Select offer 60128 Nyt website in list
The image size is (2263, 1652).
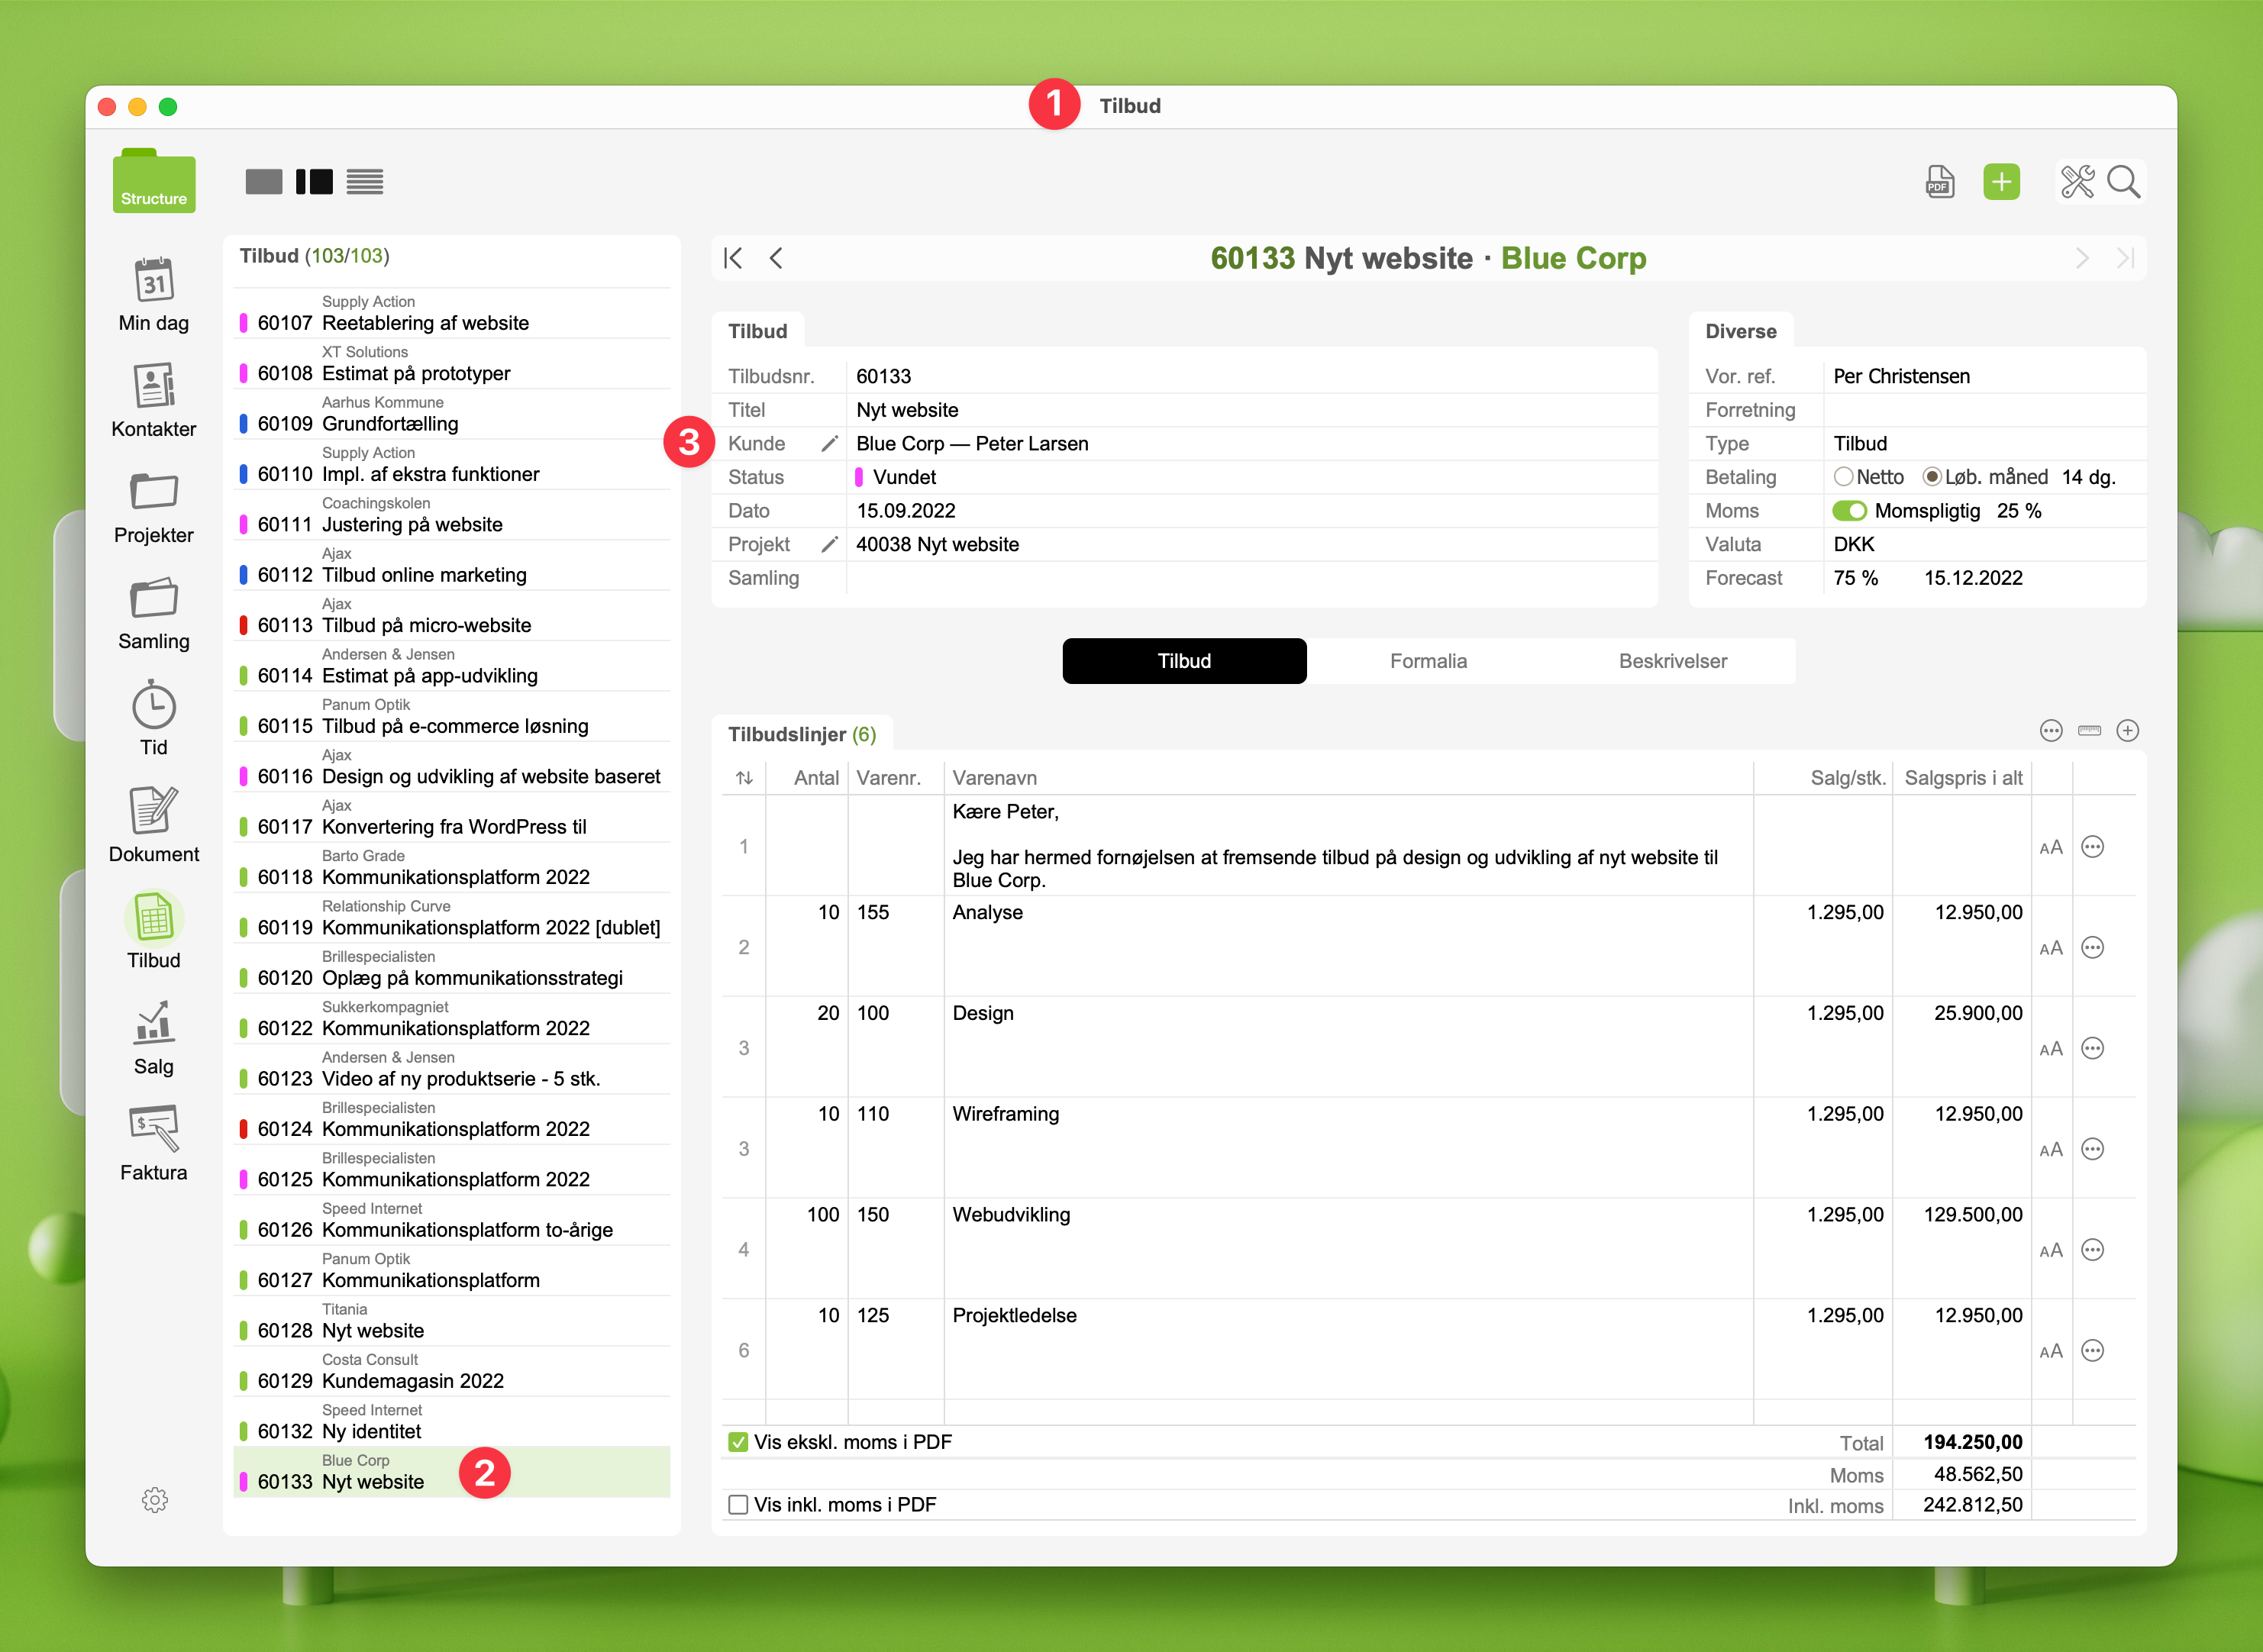[x=372, y=1330]
